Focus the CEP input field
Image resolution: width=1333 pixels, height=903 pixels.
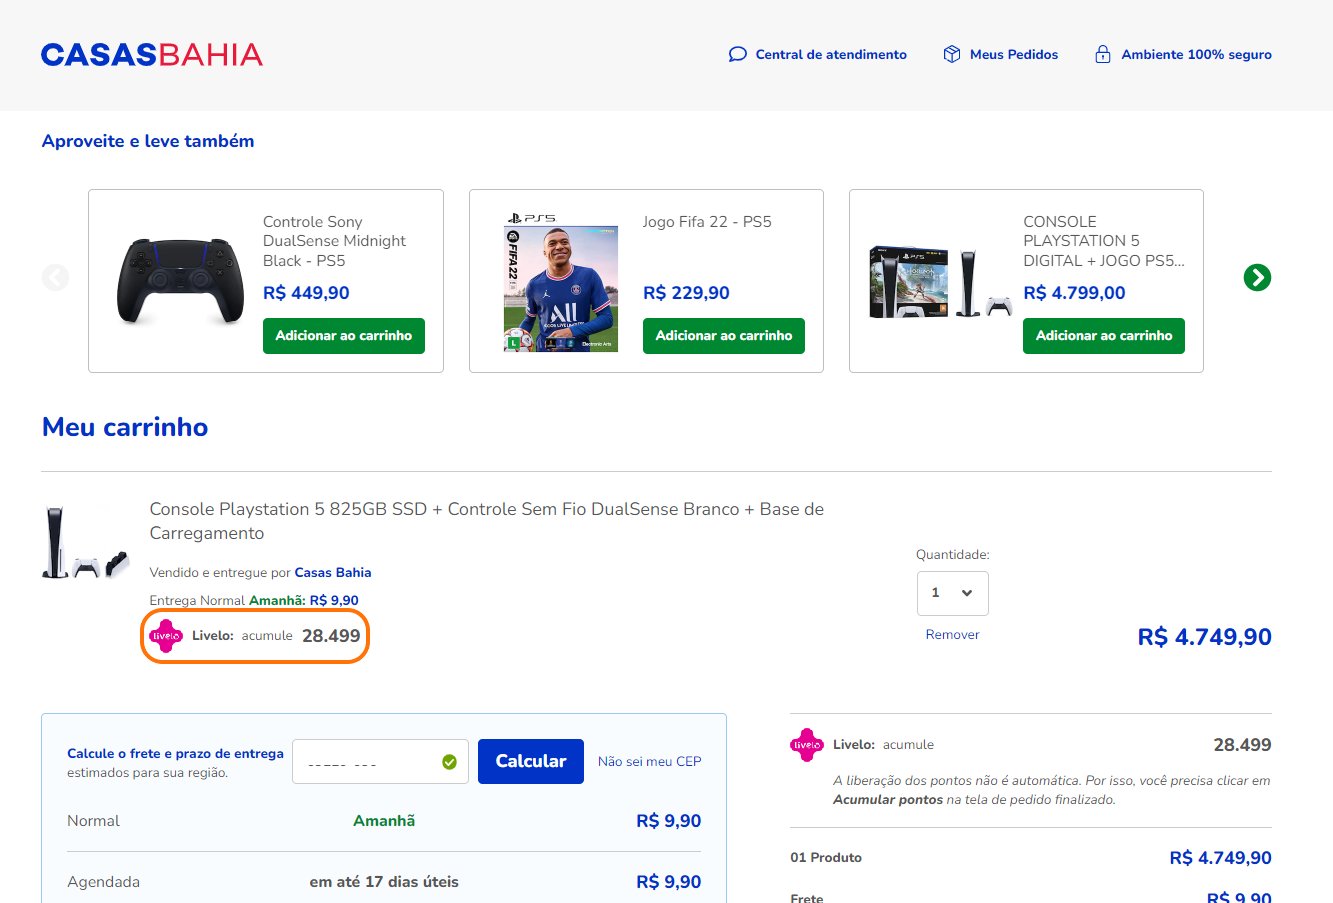pyautogui.click(x=380, y=762)
